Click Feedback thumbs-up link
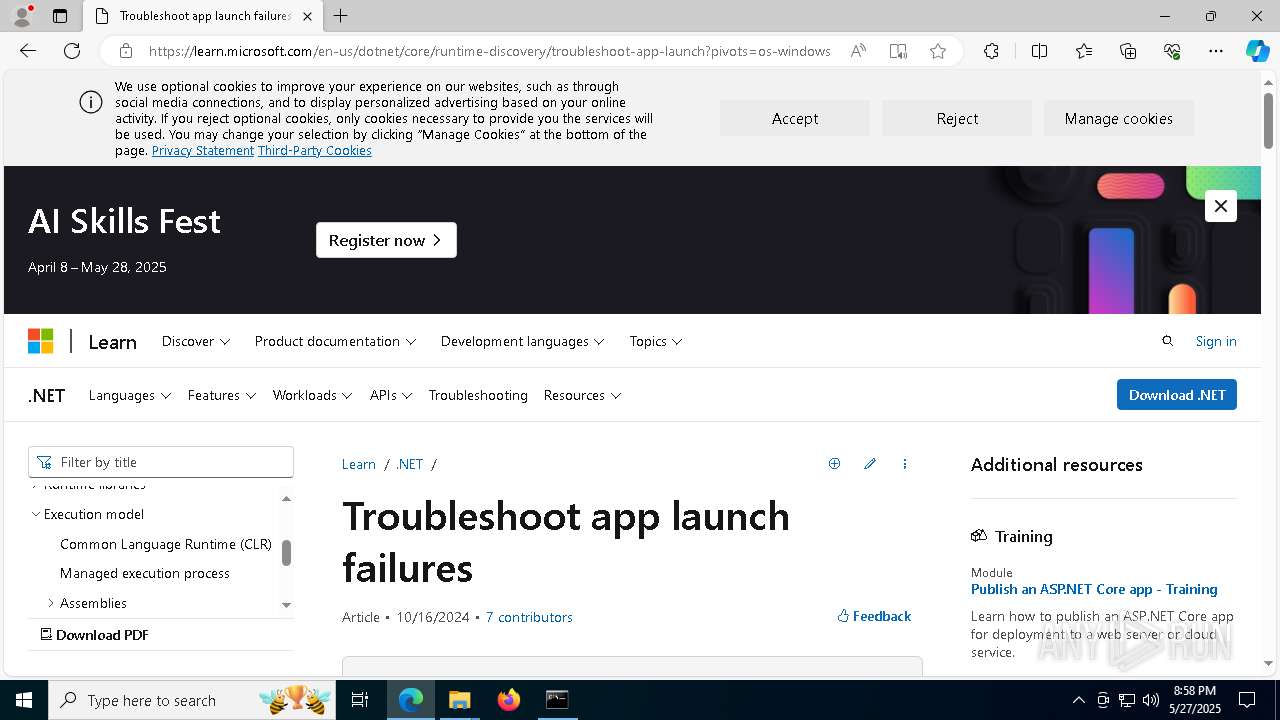Viewport: 1280px width, 720px height. pyautogui.click(x=874, y=616)
